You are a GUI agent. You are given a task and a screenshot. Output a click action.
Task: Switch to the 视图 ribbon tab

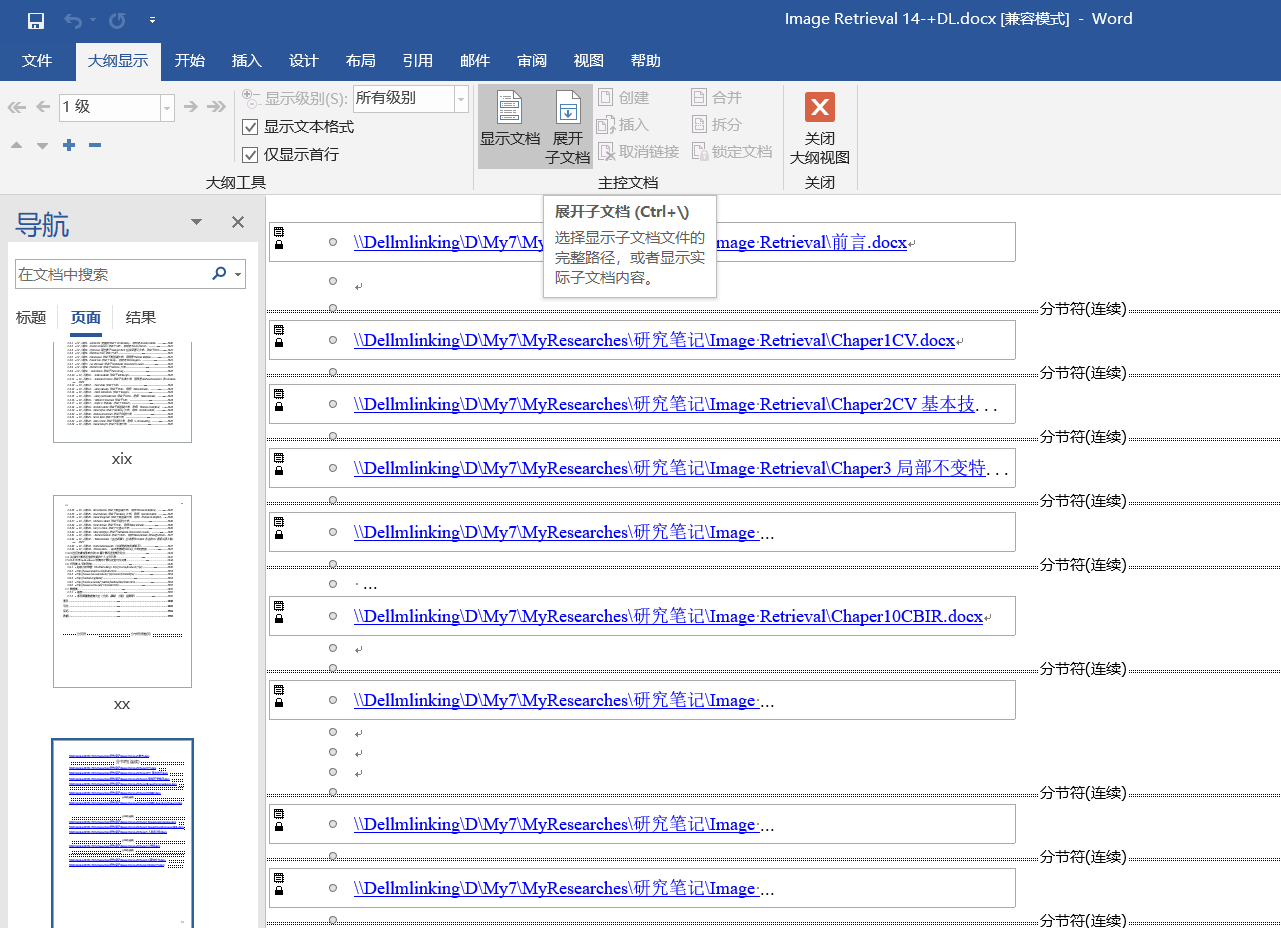[589, 61]
